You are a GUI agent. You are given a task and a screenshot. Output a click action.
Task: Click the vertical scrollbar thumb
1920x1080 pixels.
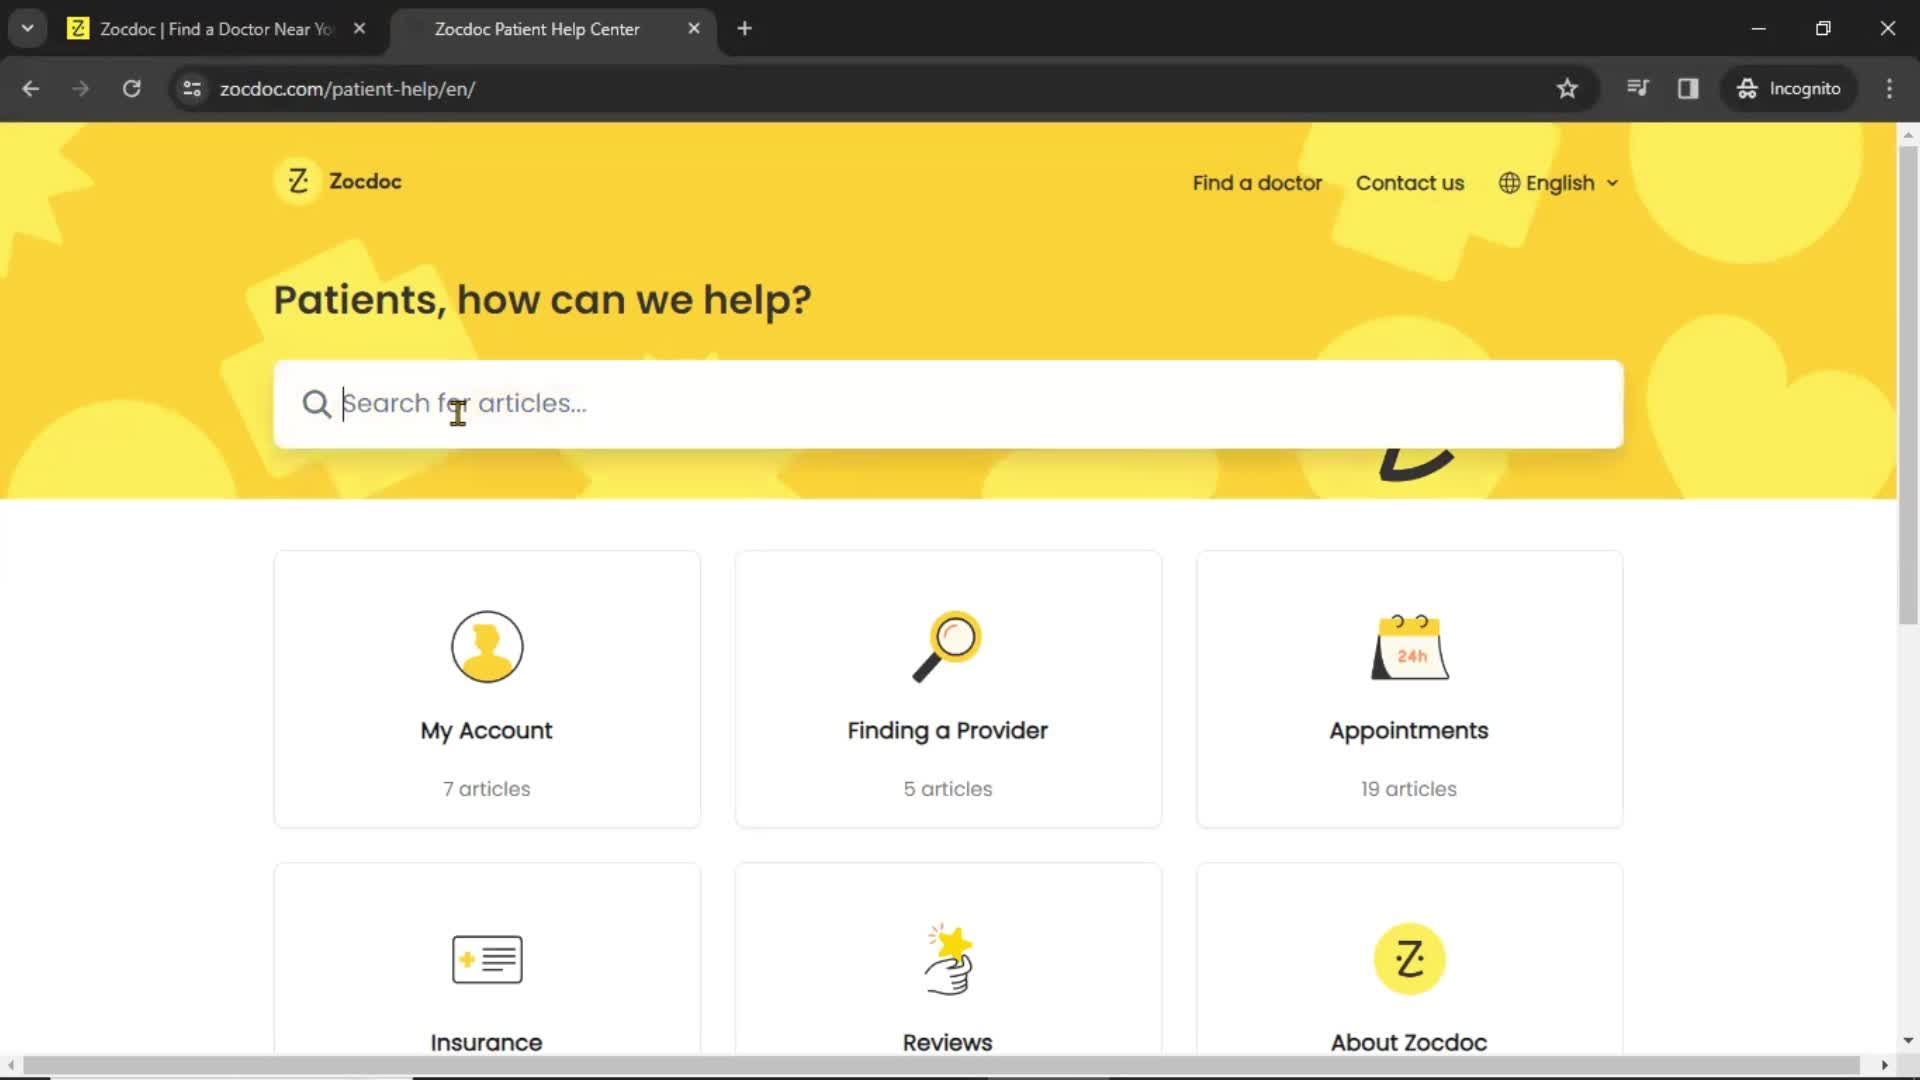click(1908, 385)
